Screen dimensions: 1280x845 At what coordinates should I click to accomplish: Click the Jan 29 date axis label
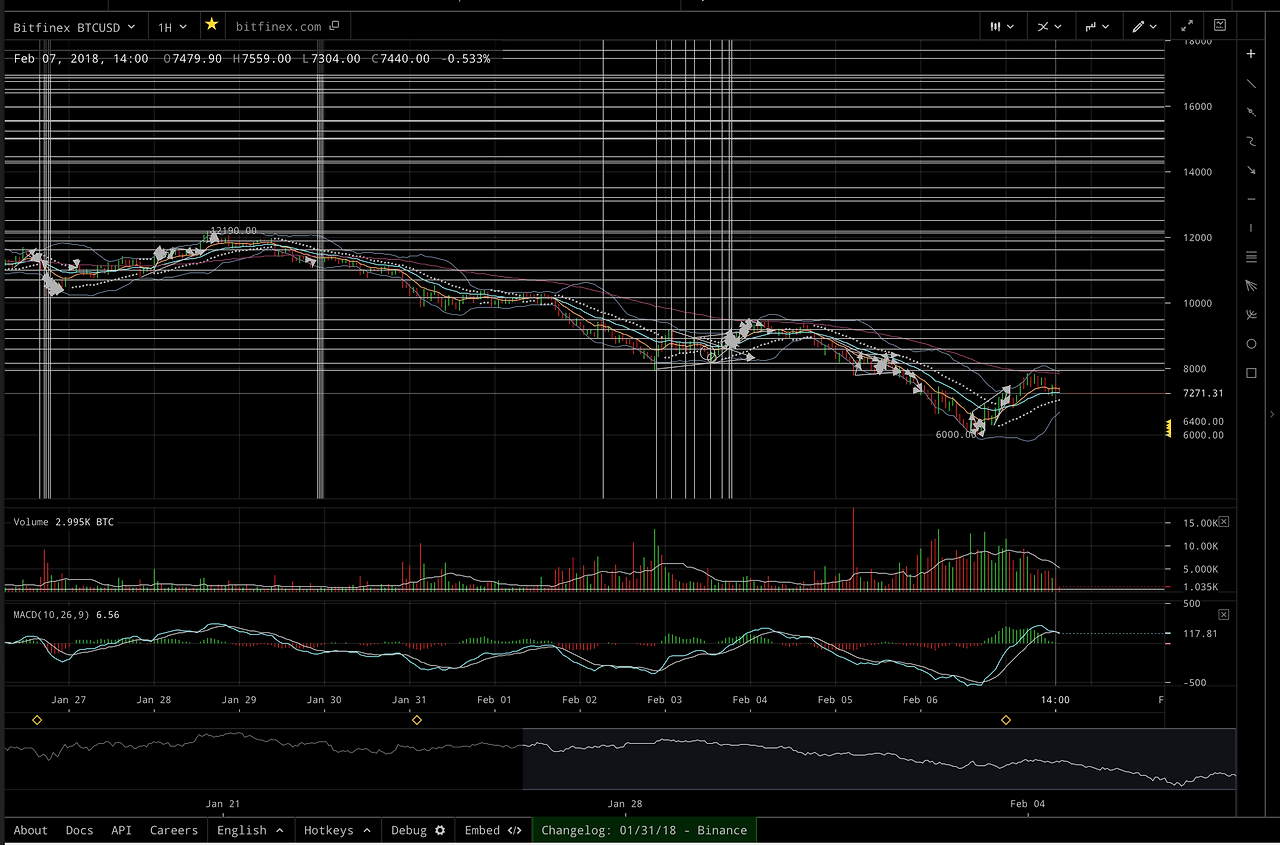[x=239, y=700]
